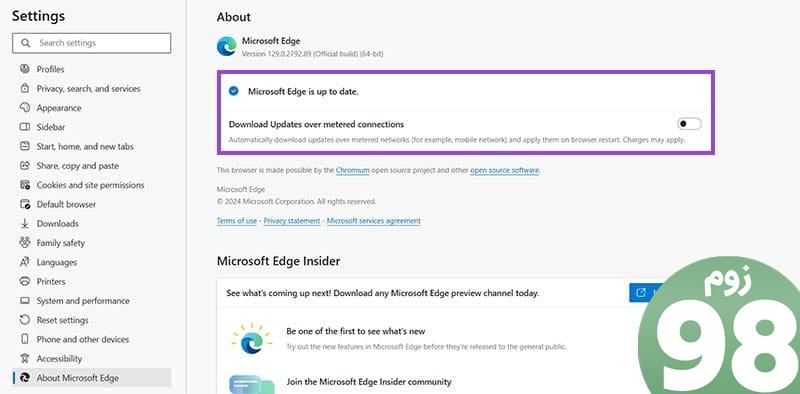This screenshot has height=394, width=800.
Task: Click the Languages icon in sidebar
Action: pos(24,262)
